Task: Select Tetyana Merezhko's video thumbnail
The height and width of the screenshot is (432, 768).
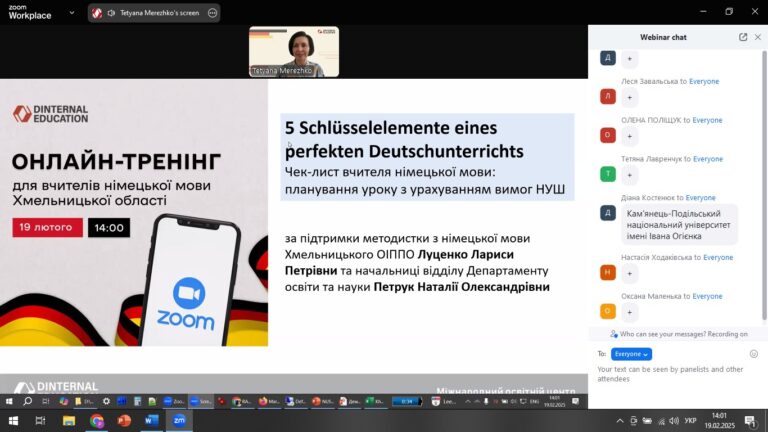Action: click(294, 52)
